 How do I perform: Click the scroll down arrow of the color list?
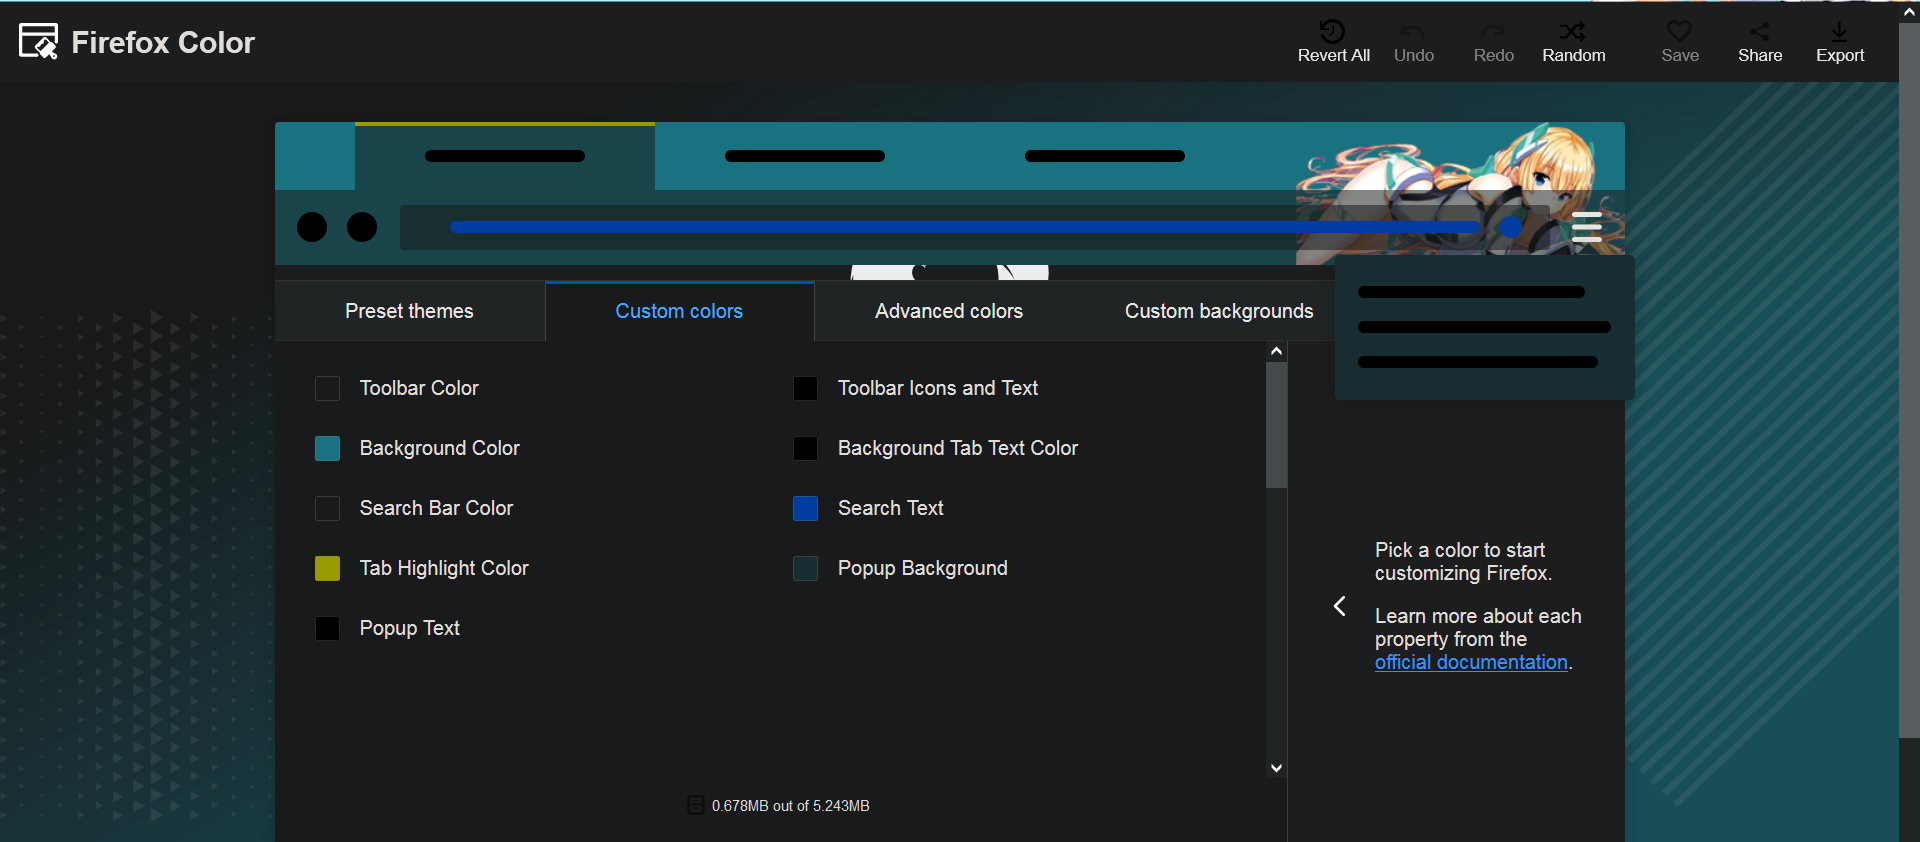[1276, 768]
